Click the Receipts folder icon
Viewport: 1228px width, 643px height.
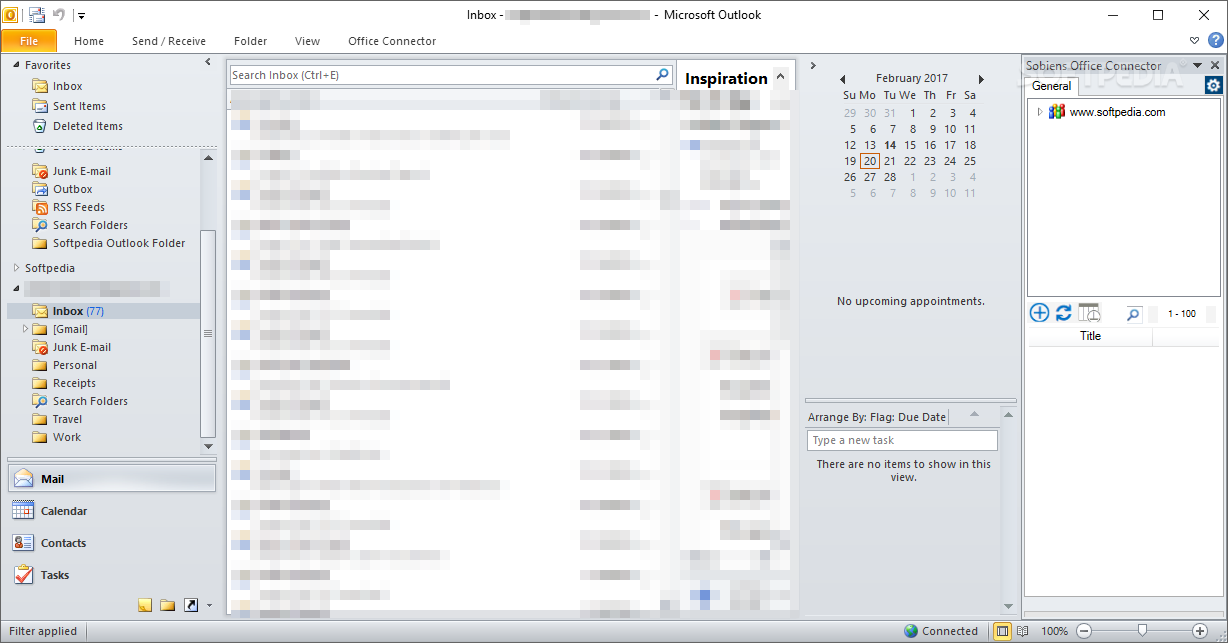[x=40, y=383]
